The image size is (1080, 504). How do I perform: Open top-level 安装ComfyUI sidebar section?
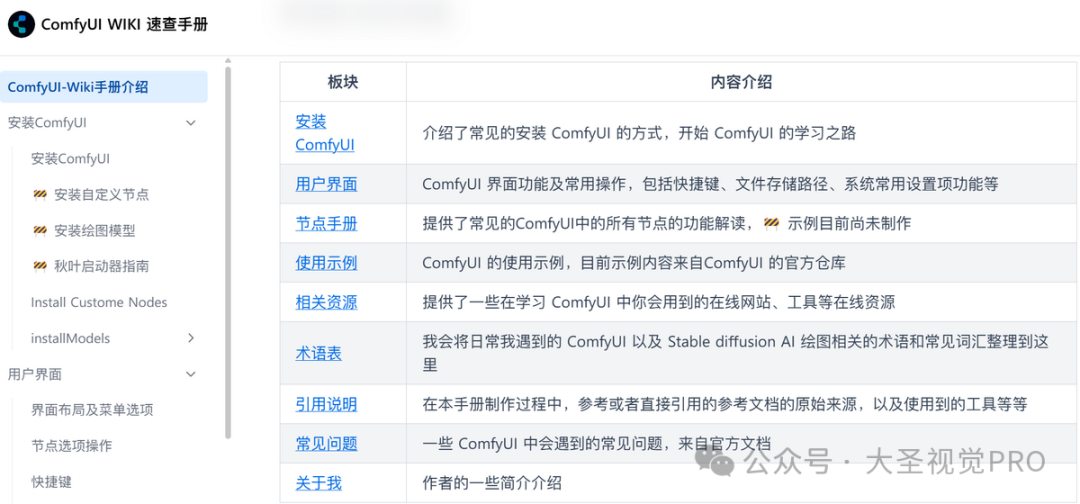coord(47,123)
